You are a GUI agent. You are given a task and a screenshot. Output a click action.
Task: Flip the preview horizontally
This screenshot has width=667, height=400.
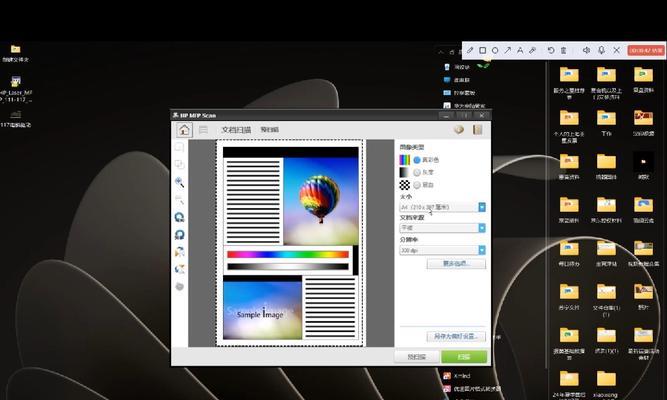click(180, 251)
